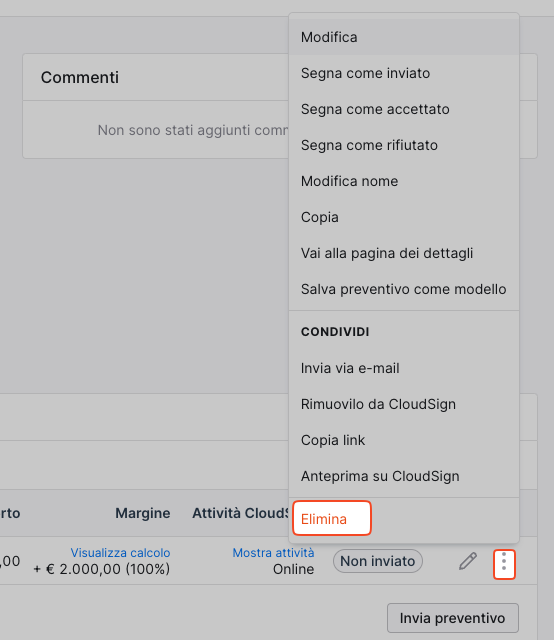Open Anteprima su CloudSign

click(x=404, y=476)
